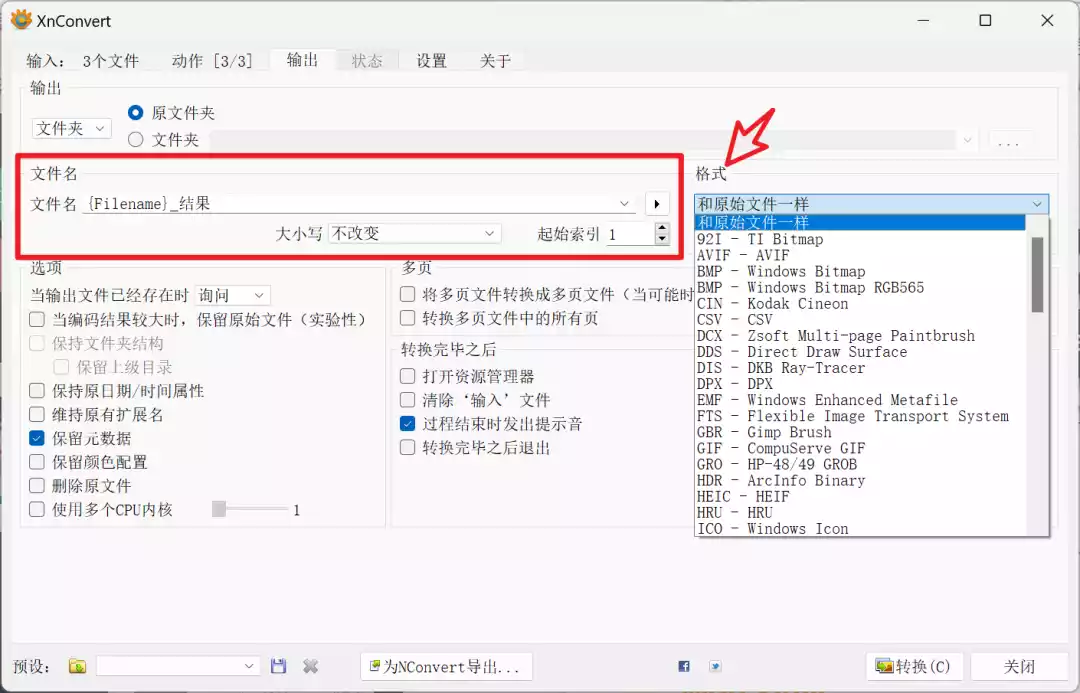Select EMF - Windows Enhanced Metafile format
1080x693 pixels.
[860, 400]
